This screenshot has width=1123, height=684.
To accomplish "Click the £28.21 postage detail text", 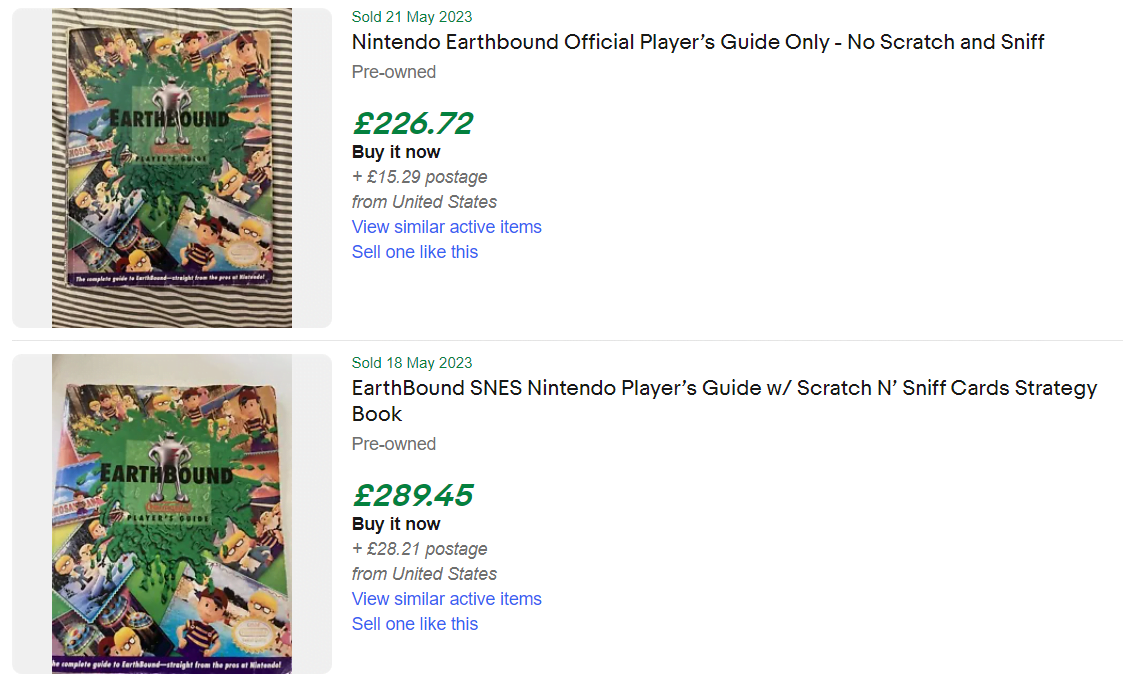I will (419, 549).
